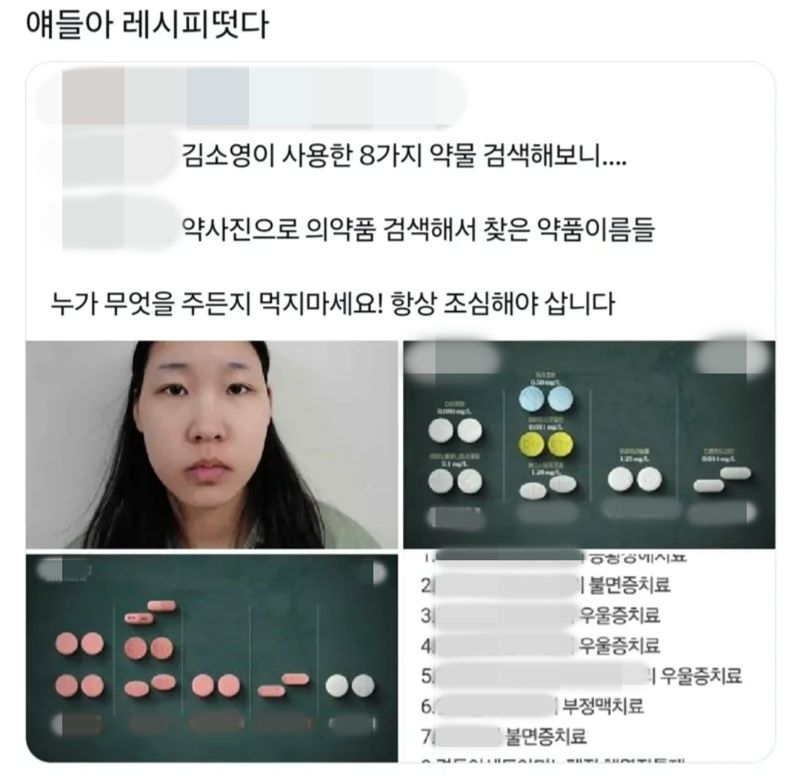Select list item 7 불면증치료
Screen dimensions: 800x776
(x=504, y=736)
